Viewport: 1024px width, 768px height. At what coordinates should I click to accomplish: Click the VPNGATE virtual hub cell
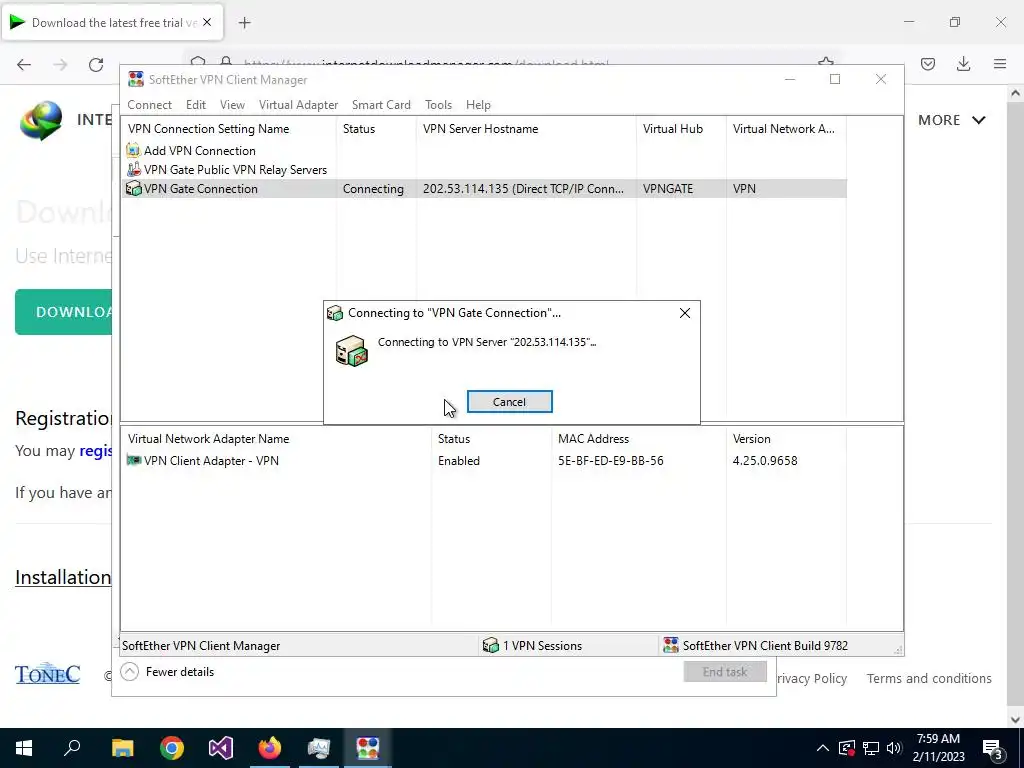click(667, 189)
